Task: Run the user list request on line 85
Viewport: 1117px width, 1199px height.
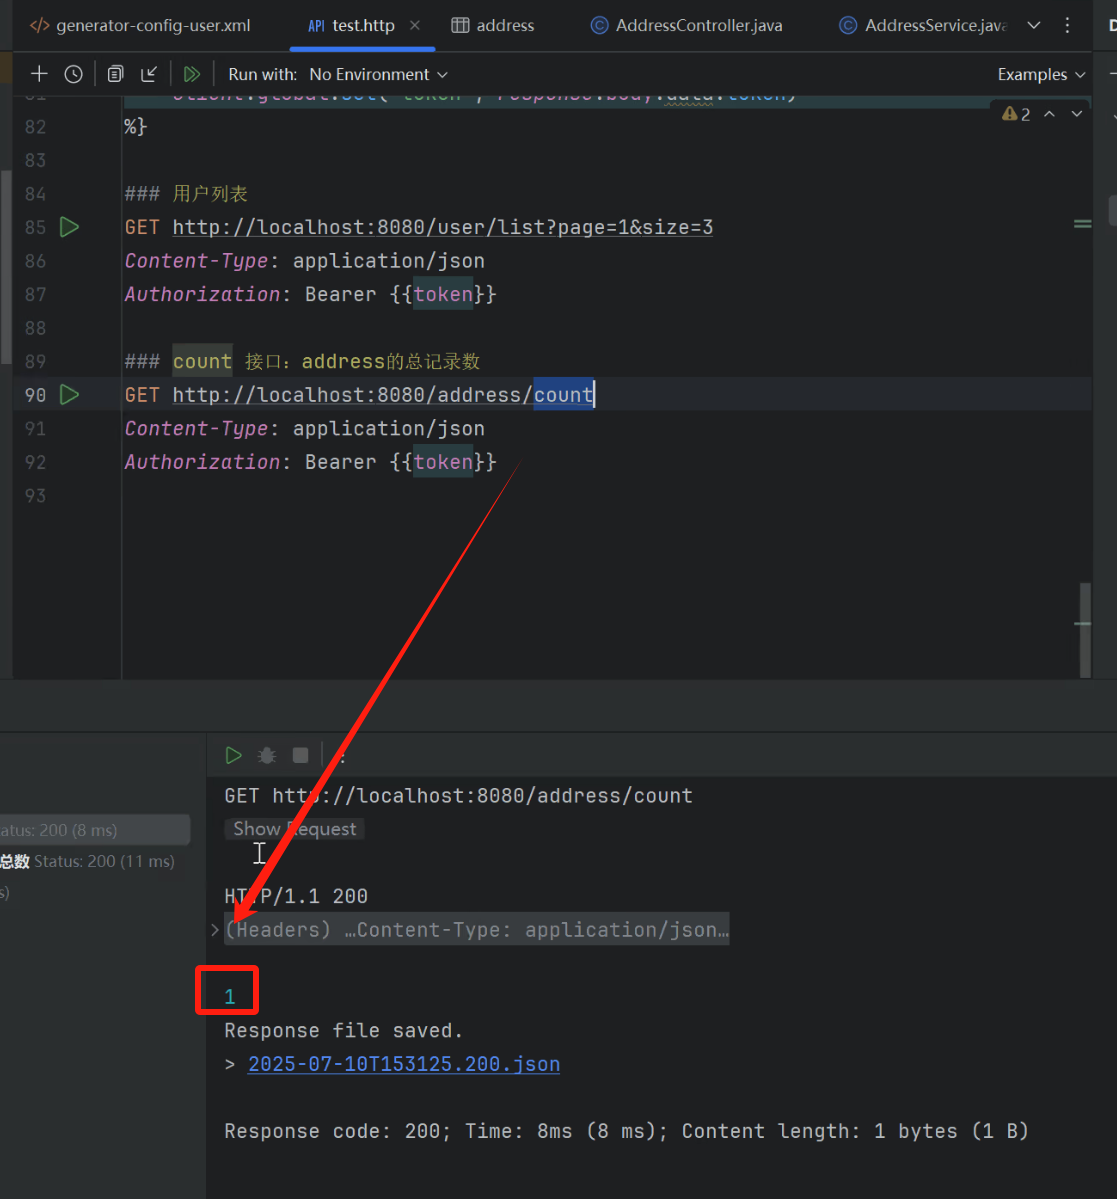Action: (70, 227)
